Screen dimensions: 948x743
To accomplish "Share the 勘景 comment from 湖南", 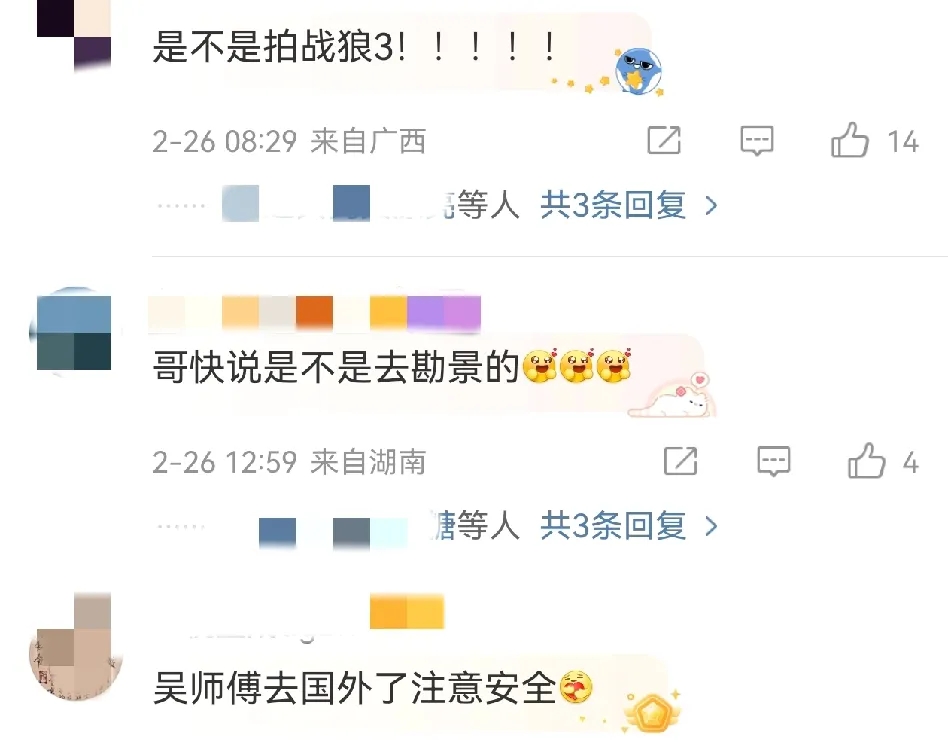I will pyautogui.click(x=681, y=461).
